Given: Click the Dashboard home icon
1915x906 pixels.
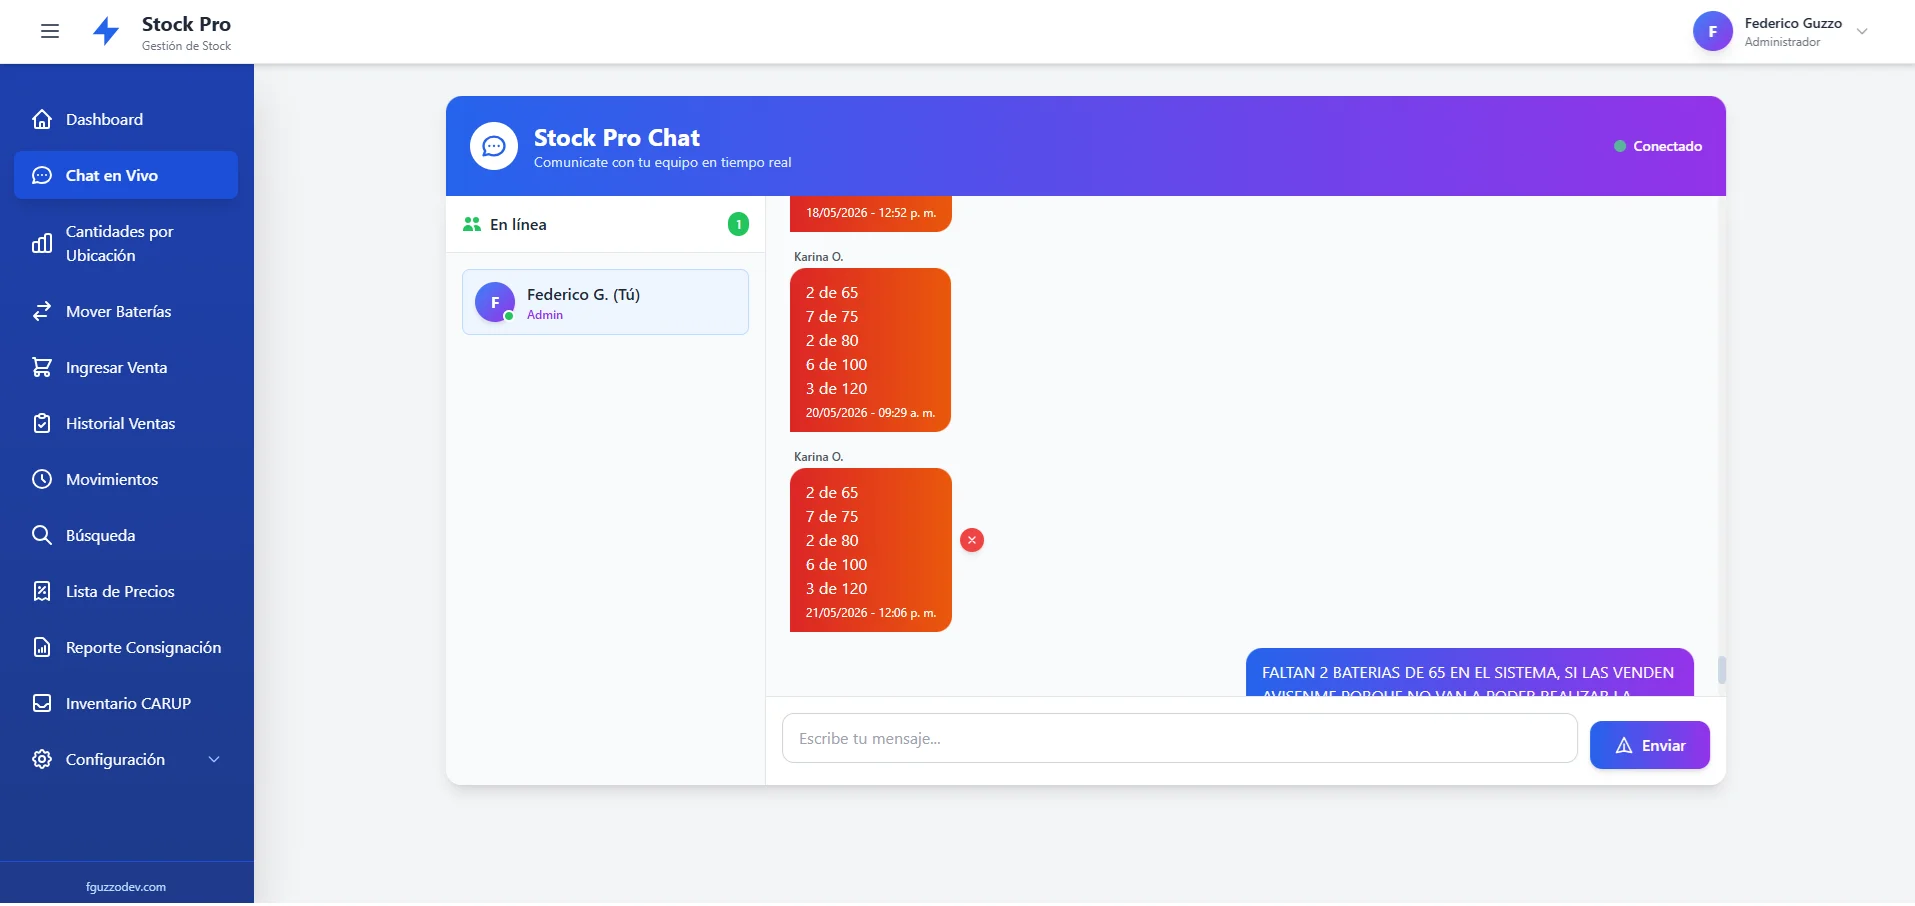Looking at the screenshot, I should coord(42,119).
